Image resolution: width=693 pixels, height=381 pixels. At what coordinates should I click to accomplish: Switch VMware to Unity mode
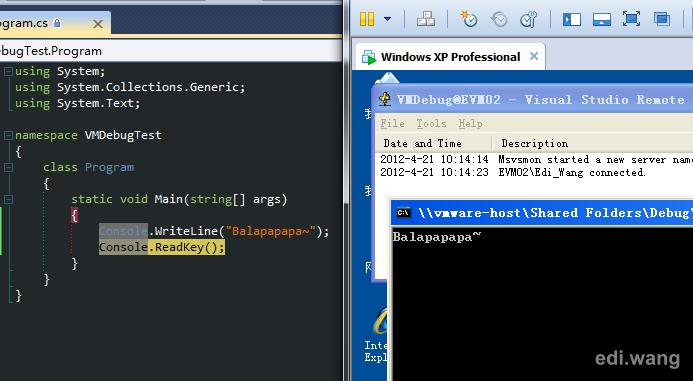pos(662,19)
